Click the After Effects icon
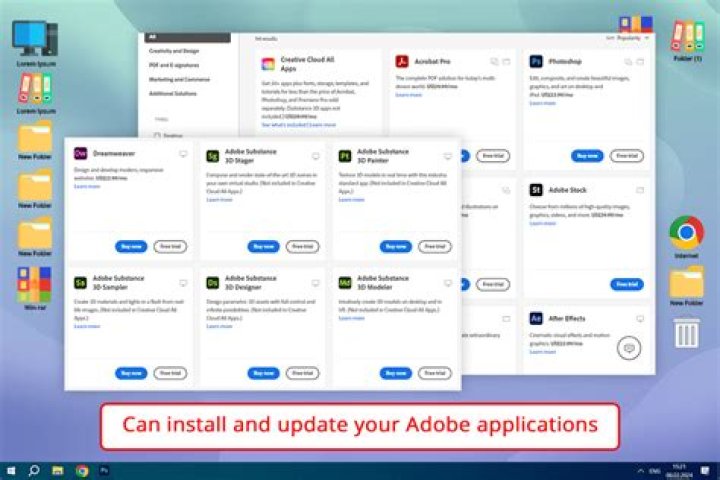 pyautogui.click(x=536, y=317)
